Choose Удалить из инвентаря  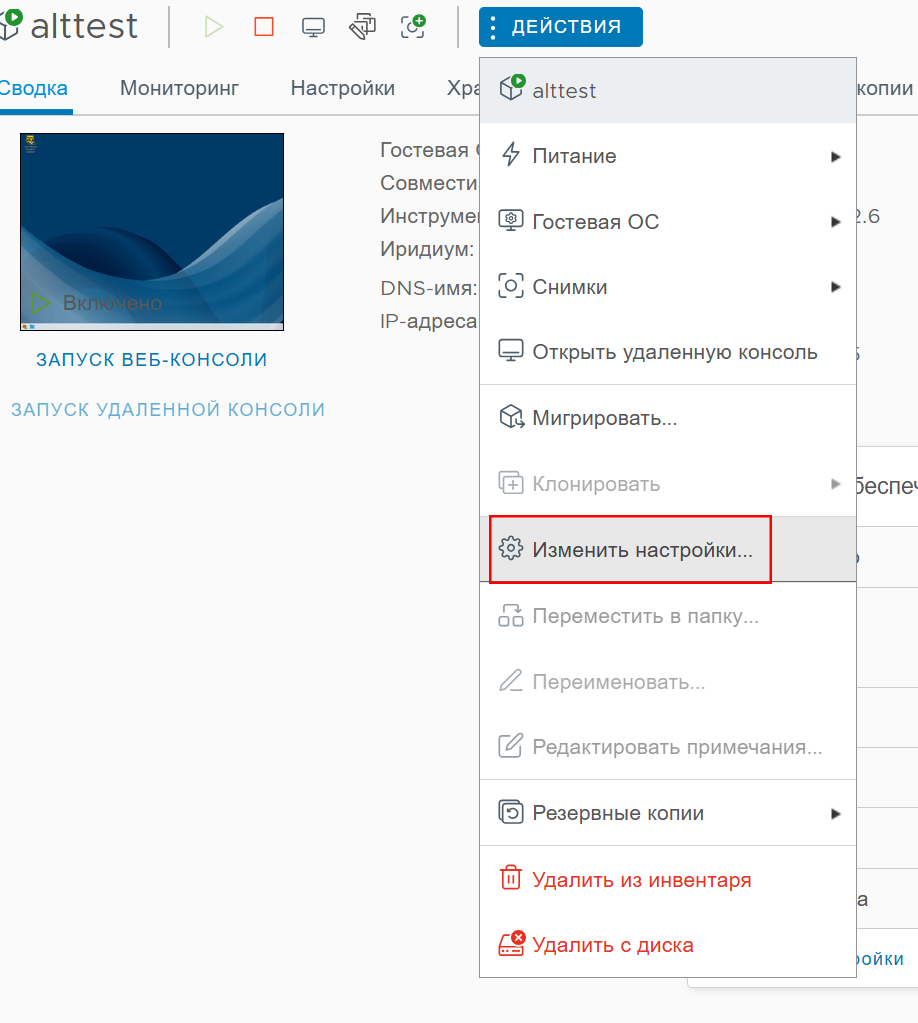667,879
